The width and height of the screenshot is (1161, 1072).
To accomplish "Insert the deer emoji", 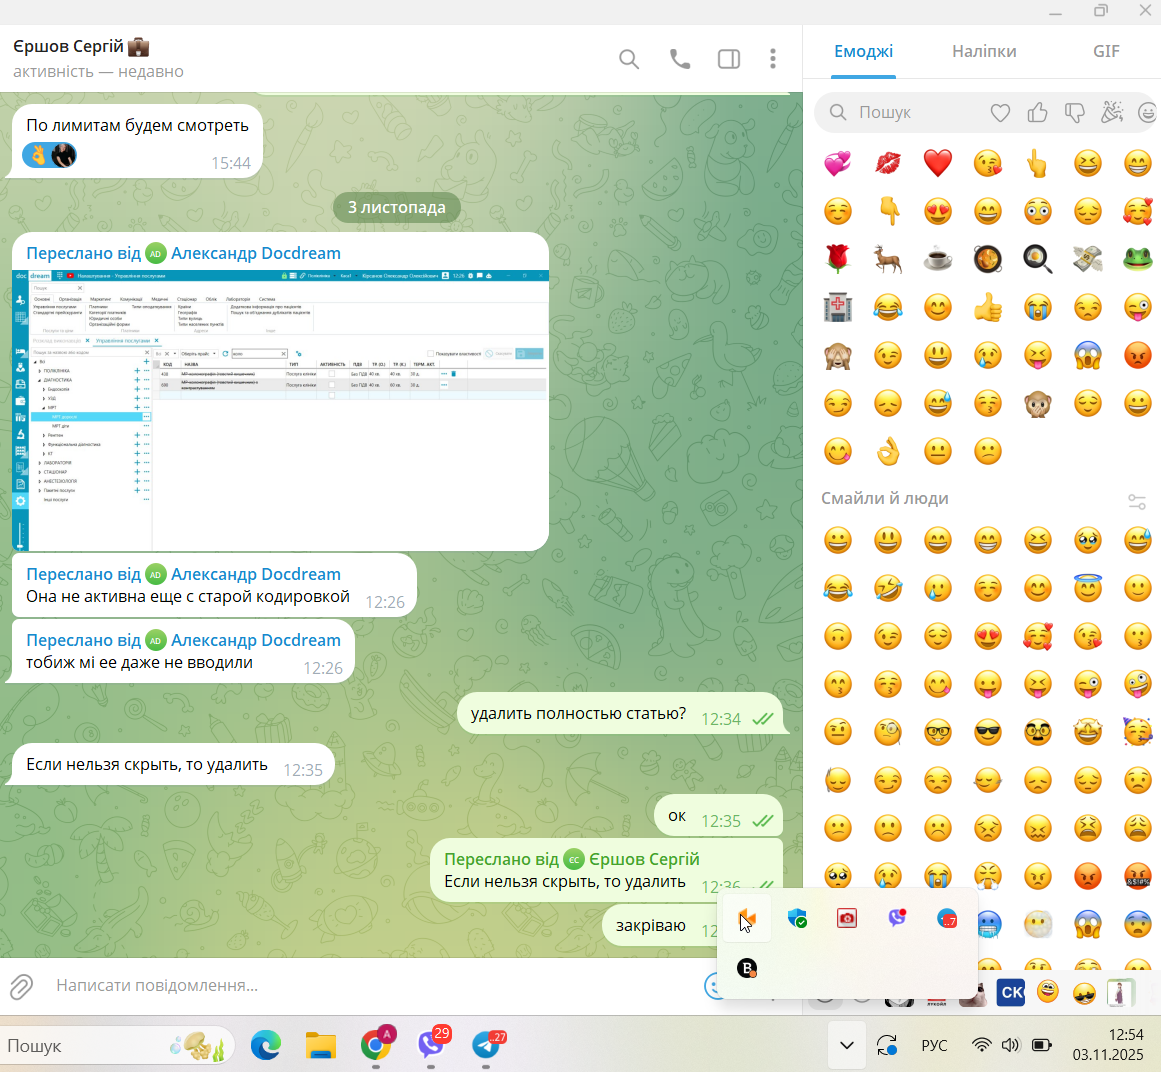I will [888, 259].
